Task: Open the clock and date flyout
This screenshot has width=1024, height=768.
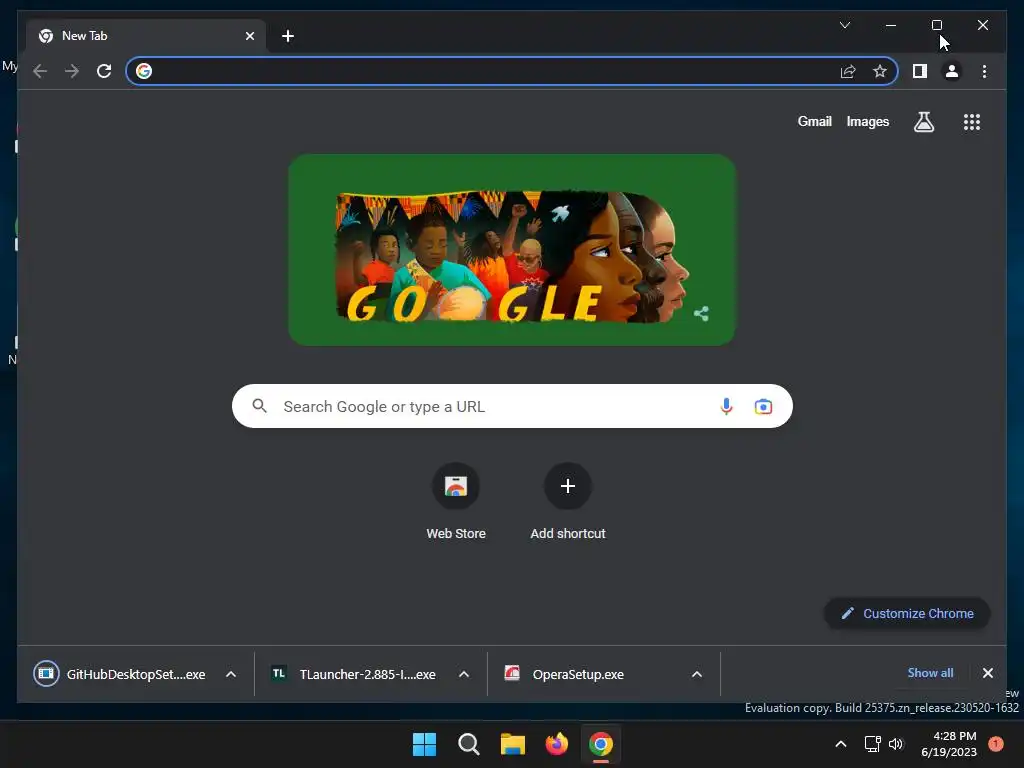Action: point(949,744)
